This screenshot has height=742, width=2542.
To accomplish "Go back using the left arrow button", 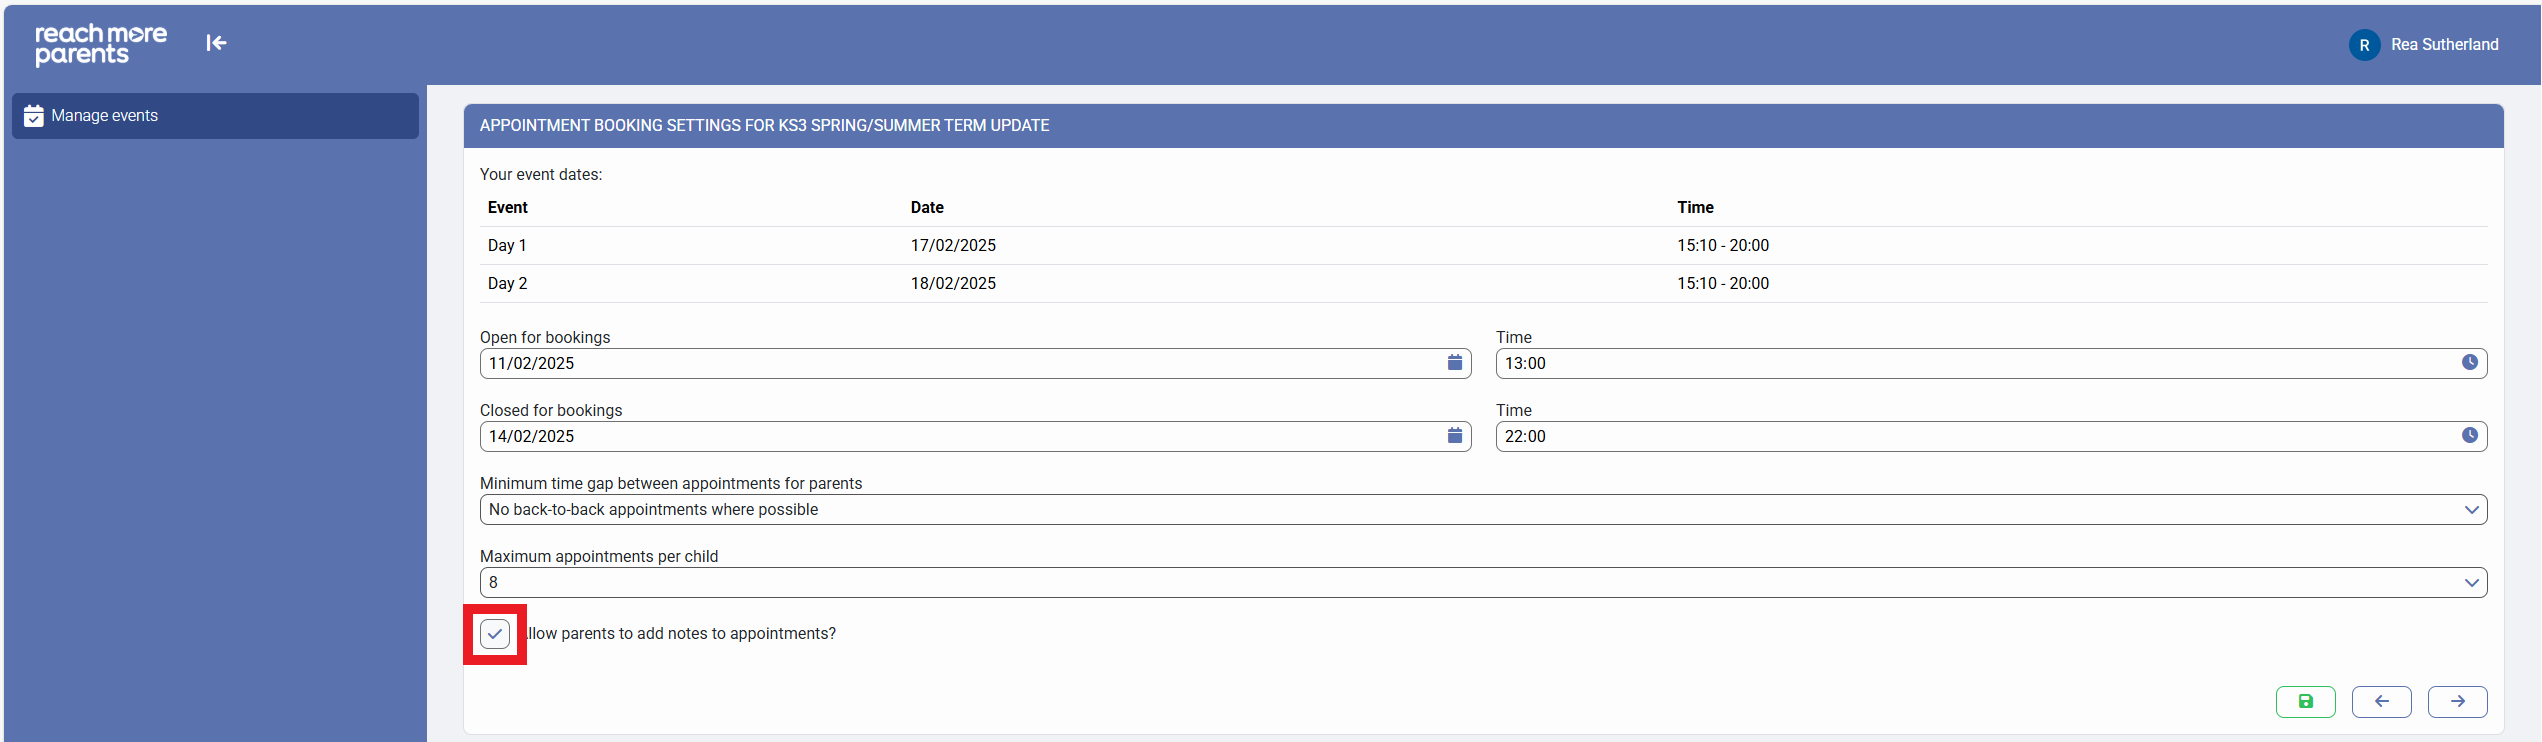I will pyautogui.click(x=2381, y=702).
